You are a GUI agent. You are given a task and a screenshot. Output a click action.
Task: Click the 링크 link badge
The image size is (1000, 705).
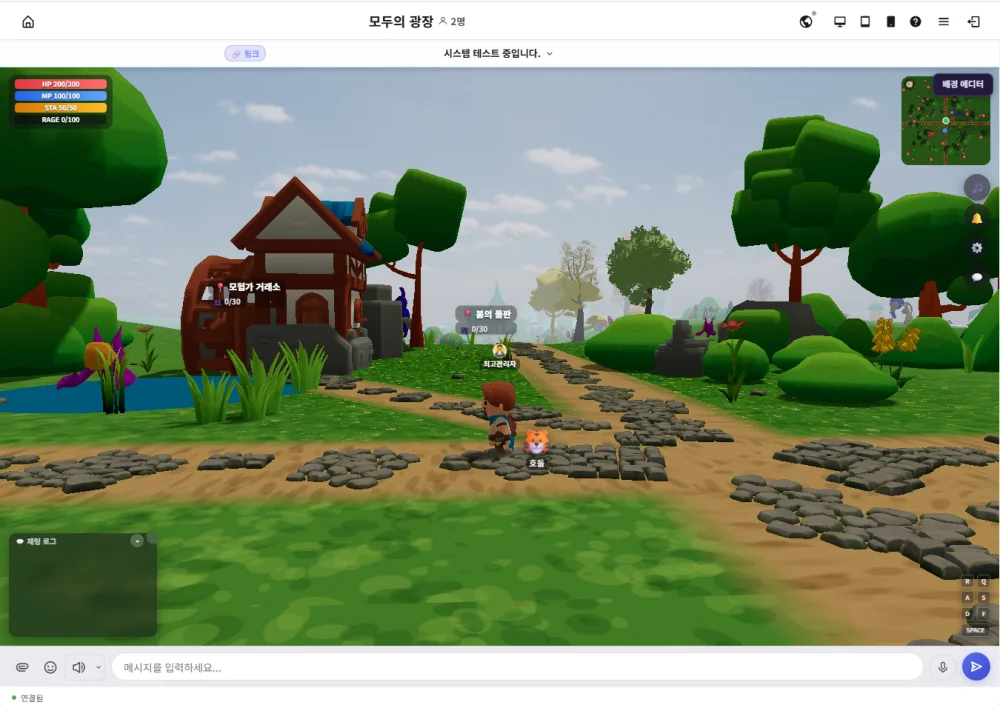click(245, 54)
